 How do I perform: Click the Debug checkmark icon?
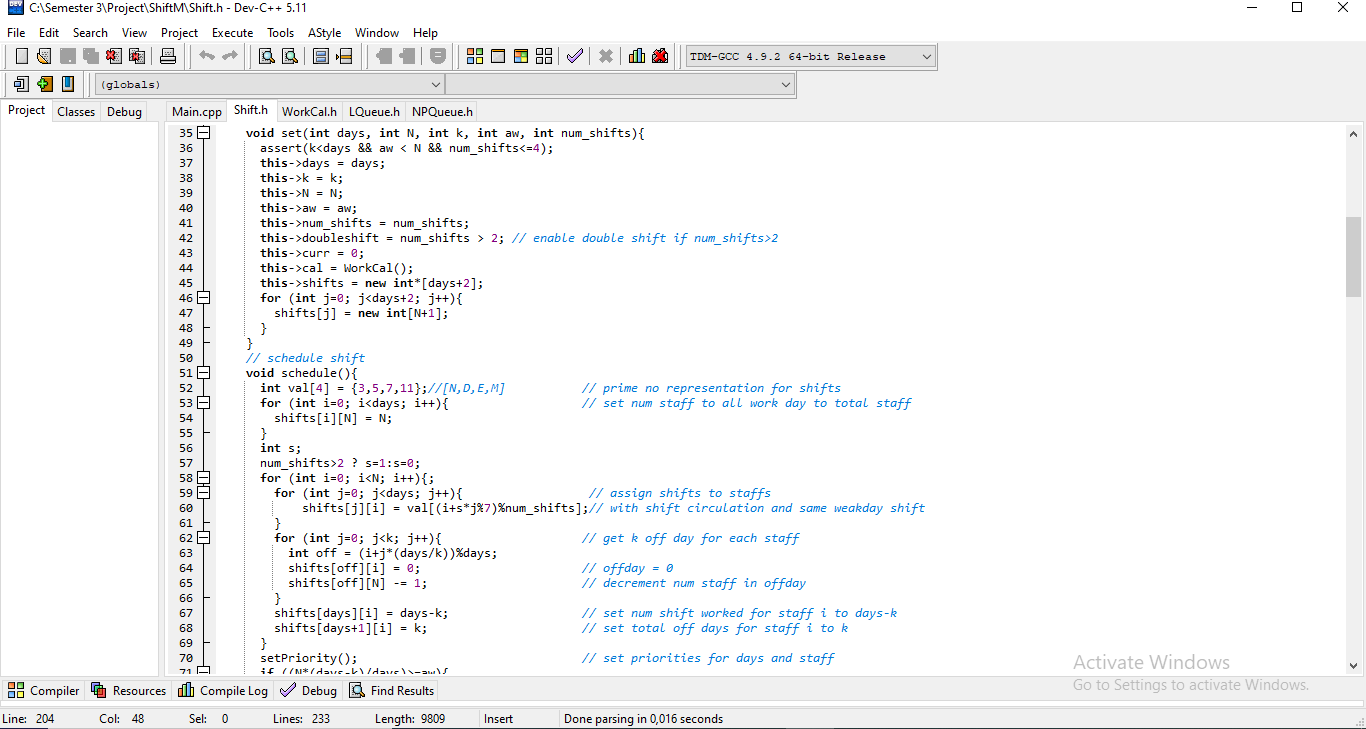click(574, 56)
